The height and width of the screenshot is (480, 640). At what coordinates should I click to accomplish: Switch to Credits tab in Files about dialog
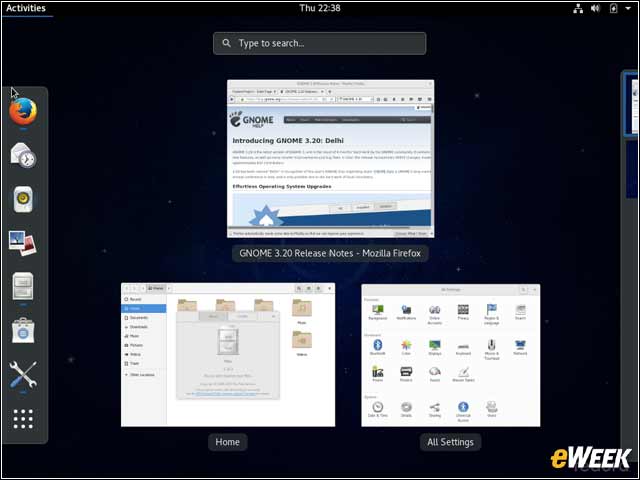242,316
